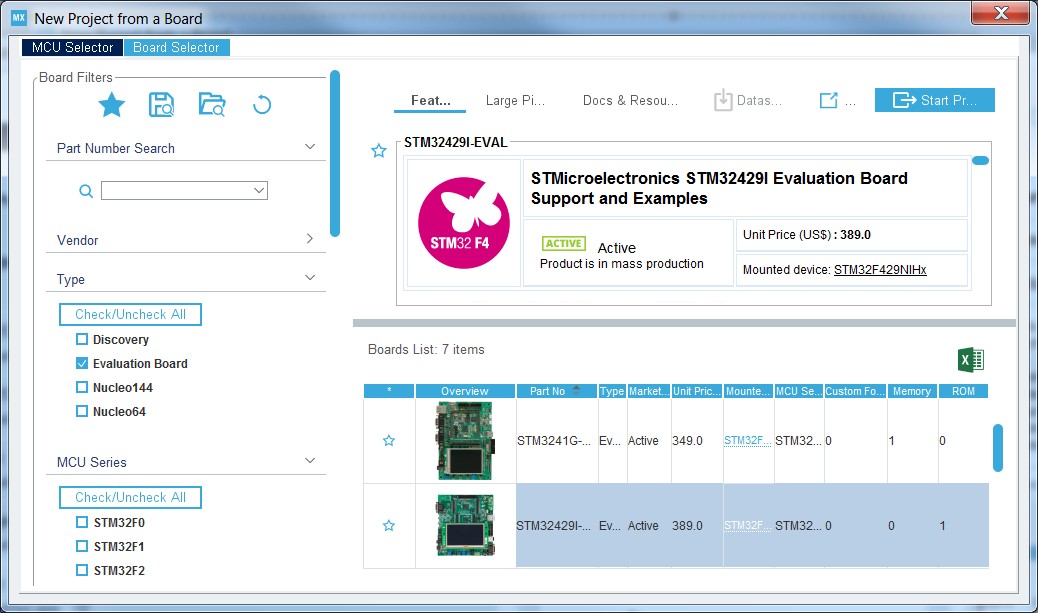Click the save search filter icon
The image size is (1038, 613).
pos(161,105)
